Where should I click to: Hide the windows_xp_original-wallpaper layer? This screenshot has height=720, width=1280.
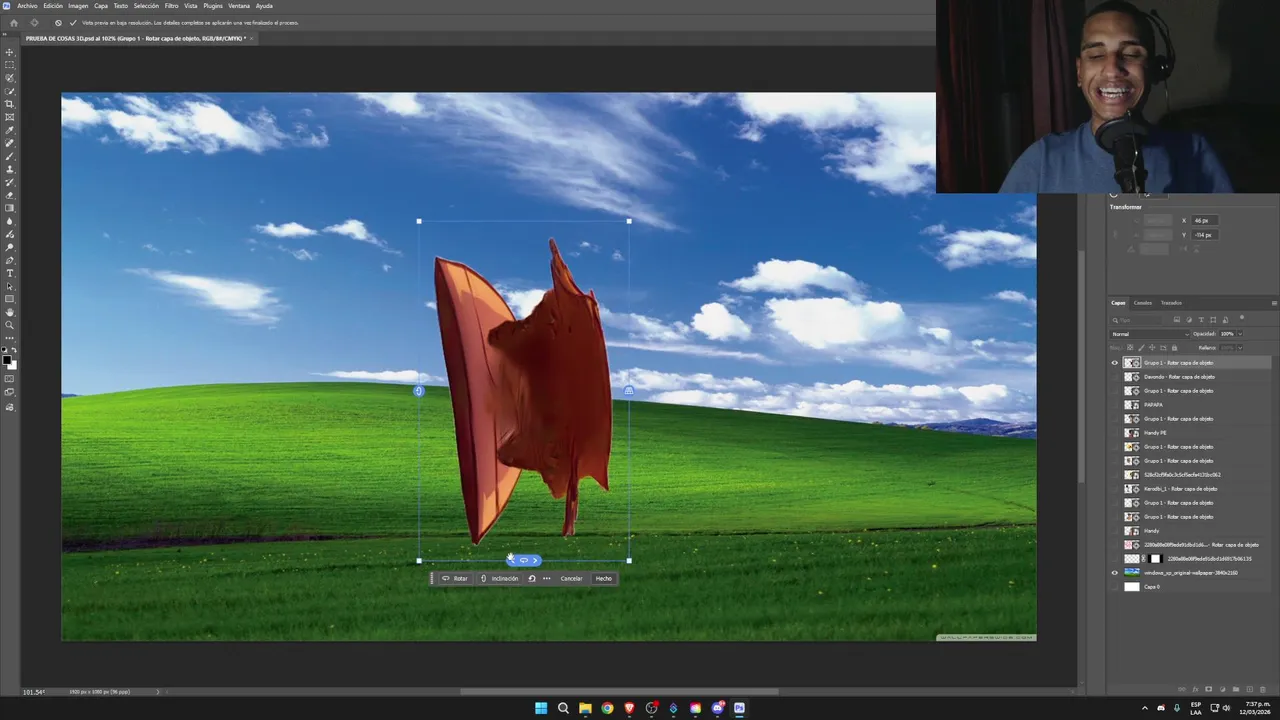(1115, 573)
